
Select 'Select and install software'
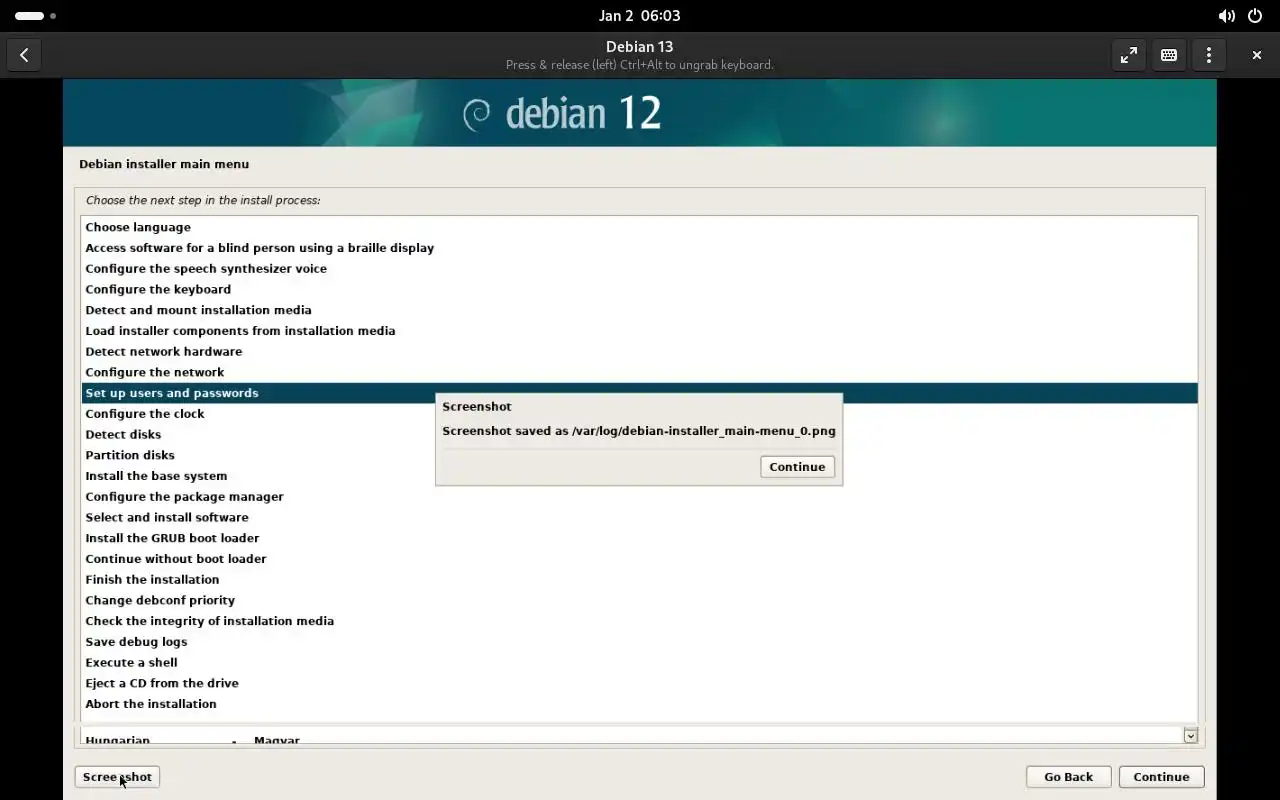[639, 518]
